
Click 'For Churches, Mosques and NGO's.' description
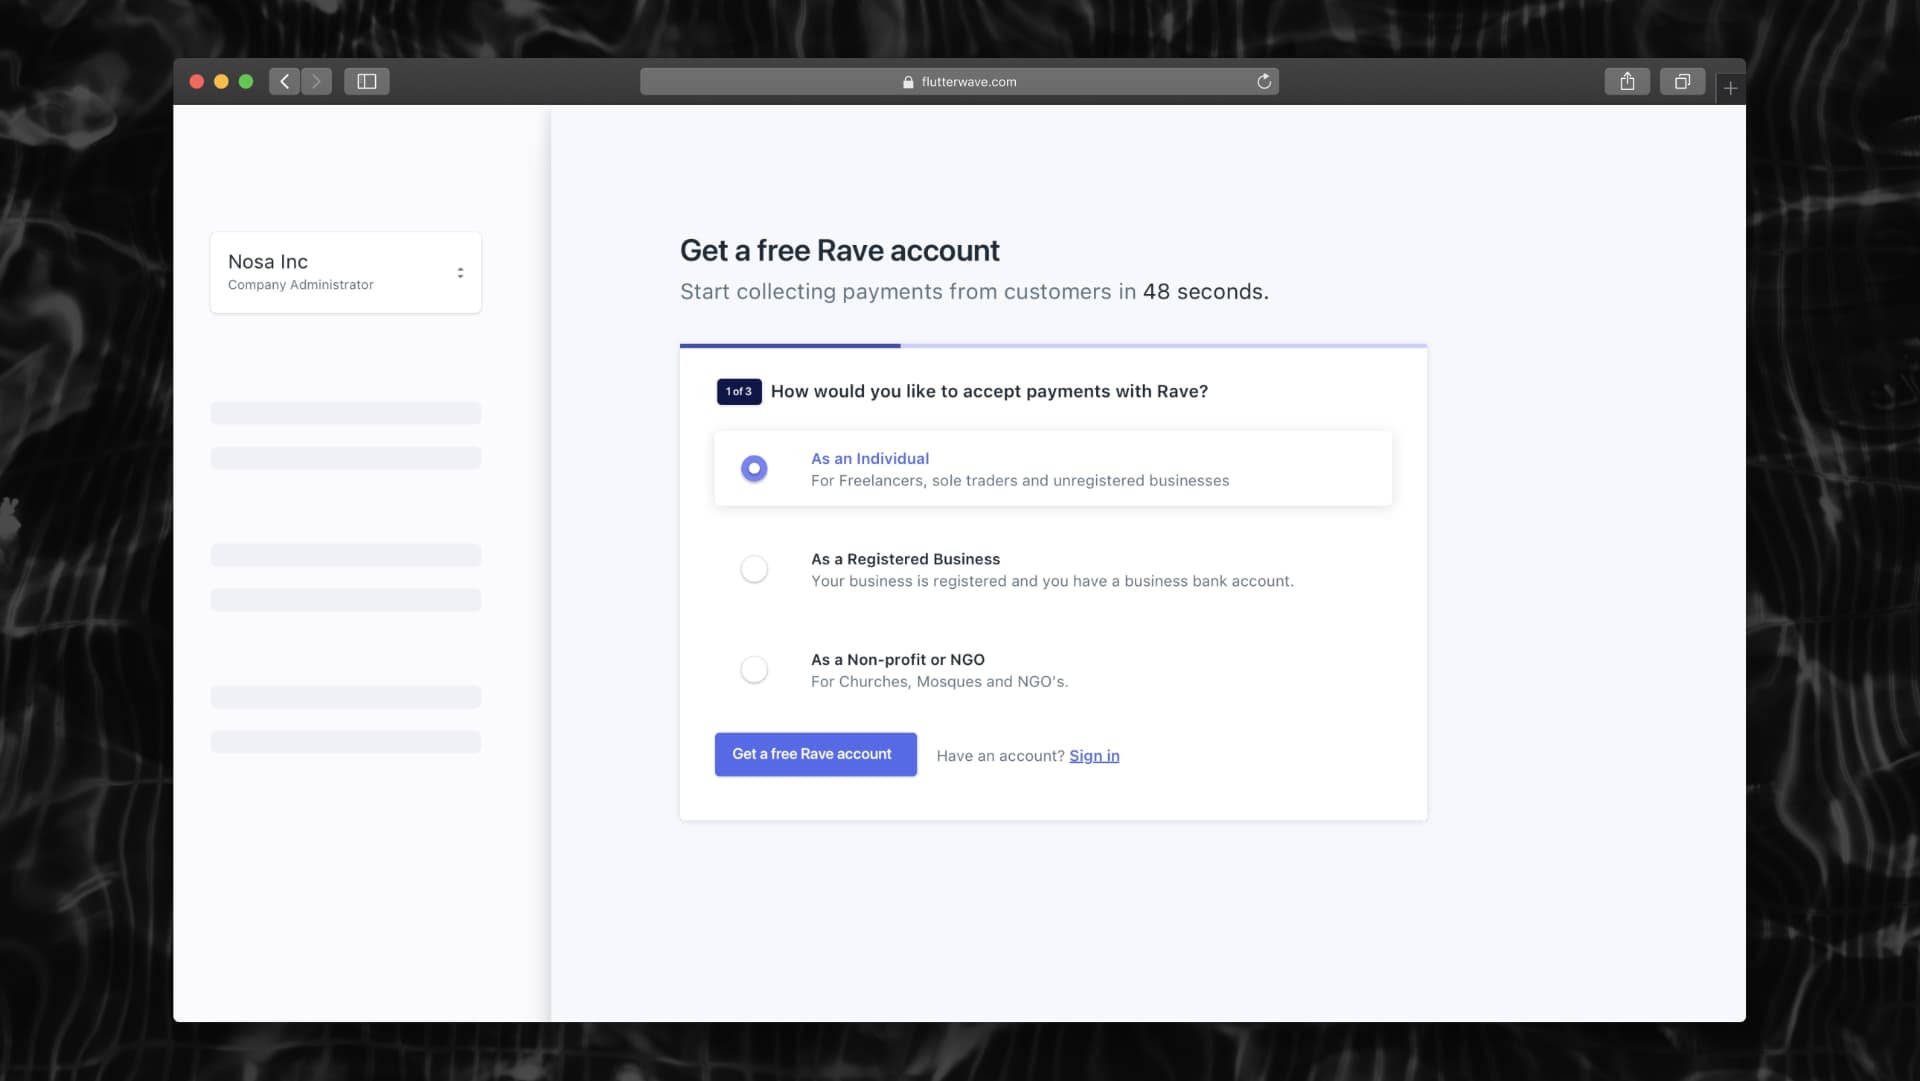[939, 682]
